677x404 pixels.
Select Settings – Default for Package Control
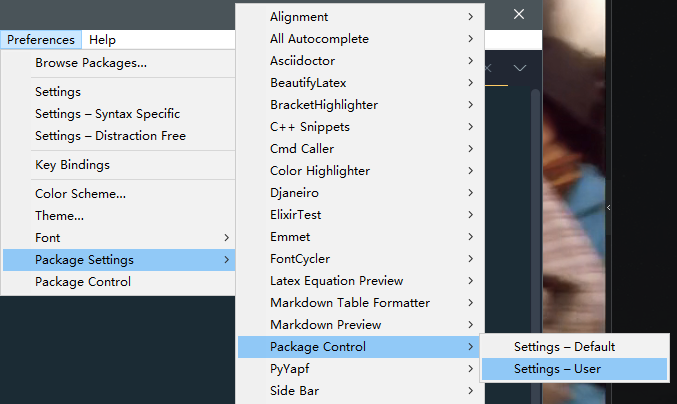pos(564,347)
